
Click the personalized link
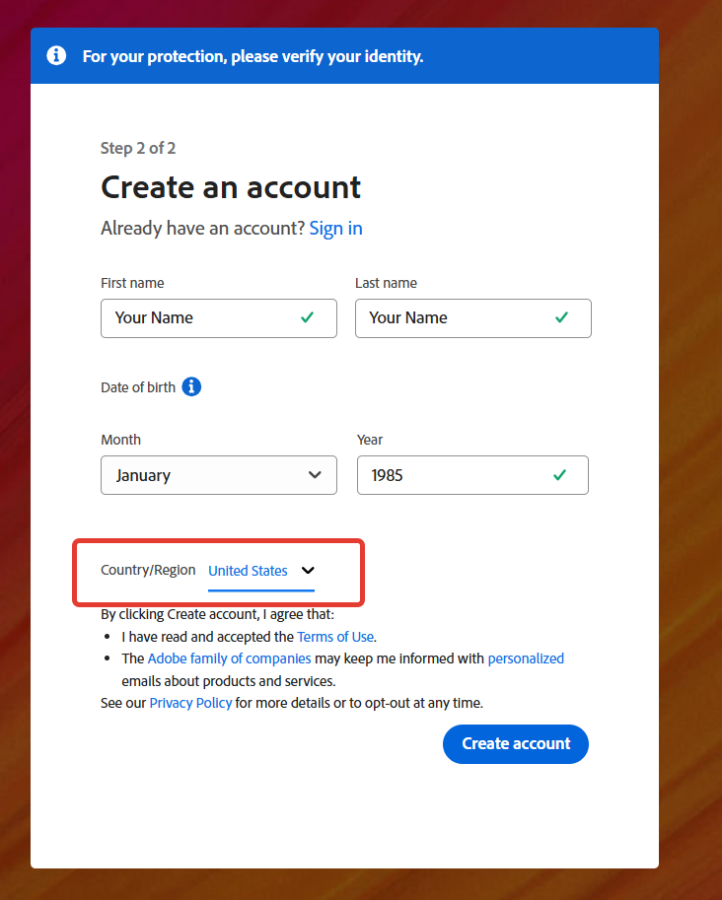(x=526, y=658)
